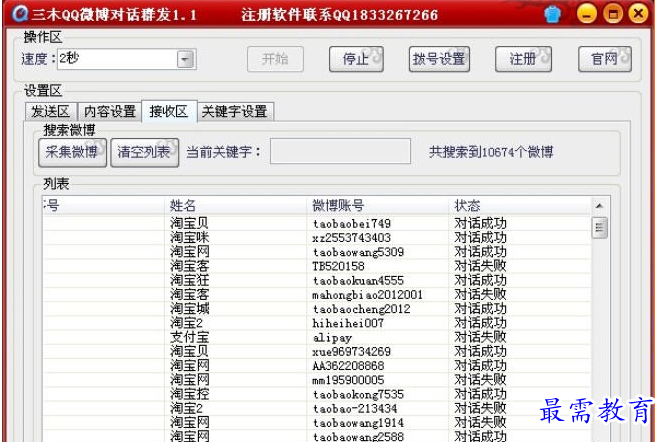Click the name 淘宝咪 in the list

click(x=189, y=237)
